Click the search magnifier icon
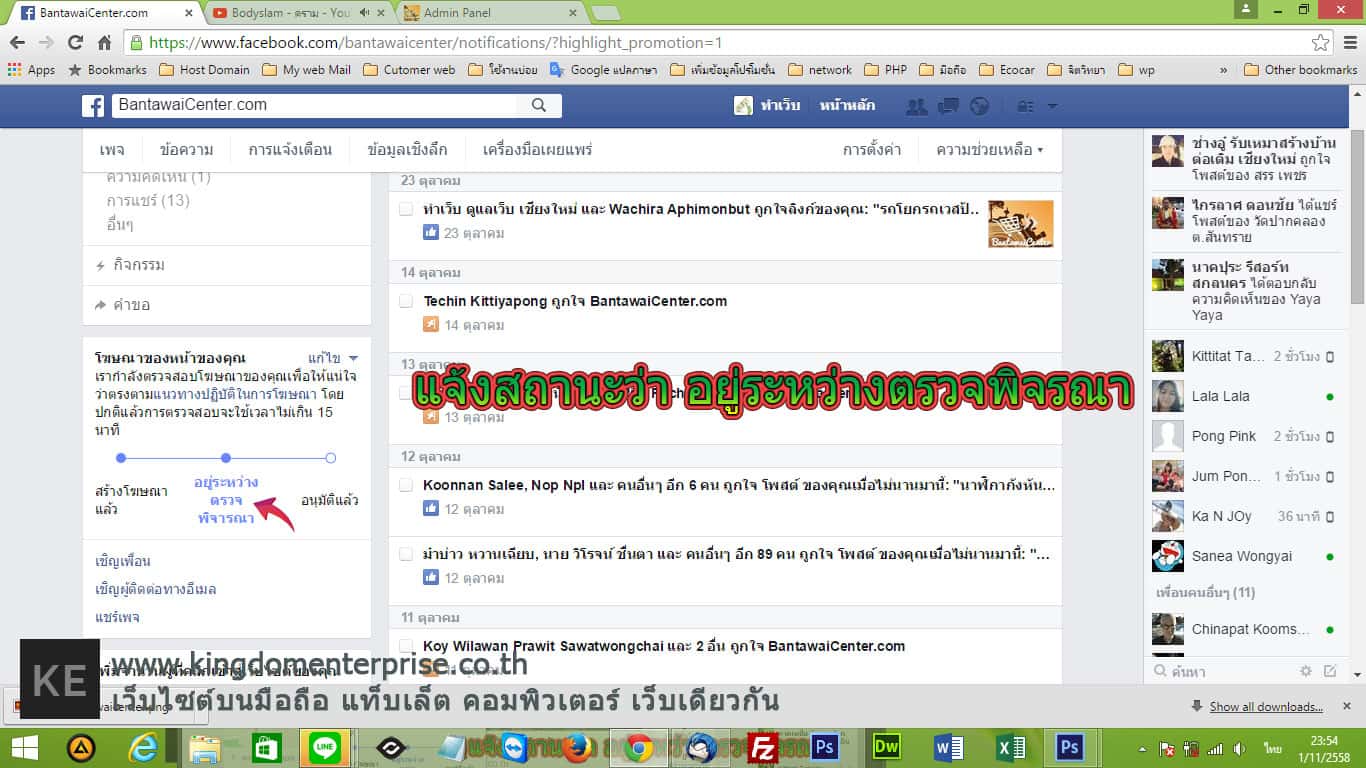The width and height of the screenshot is (1366, 768). (539, 105)
